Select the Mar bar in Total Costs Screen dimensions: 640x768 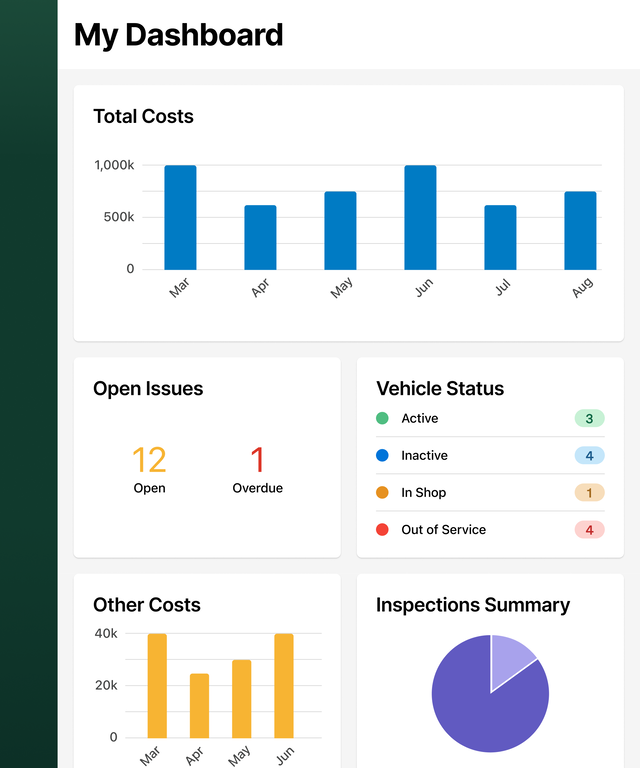coord(180,218)
